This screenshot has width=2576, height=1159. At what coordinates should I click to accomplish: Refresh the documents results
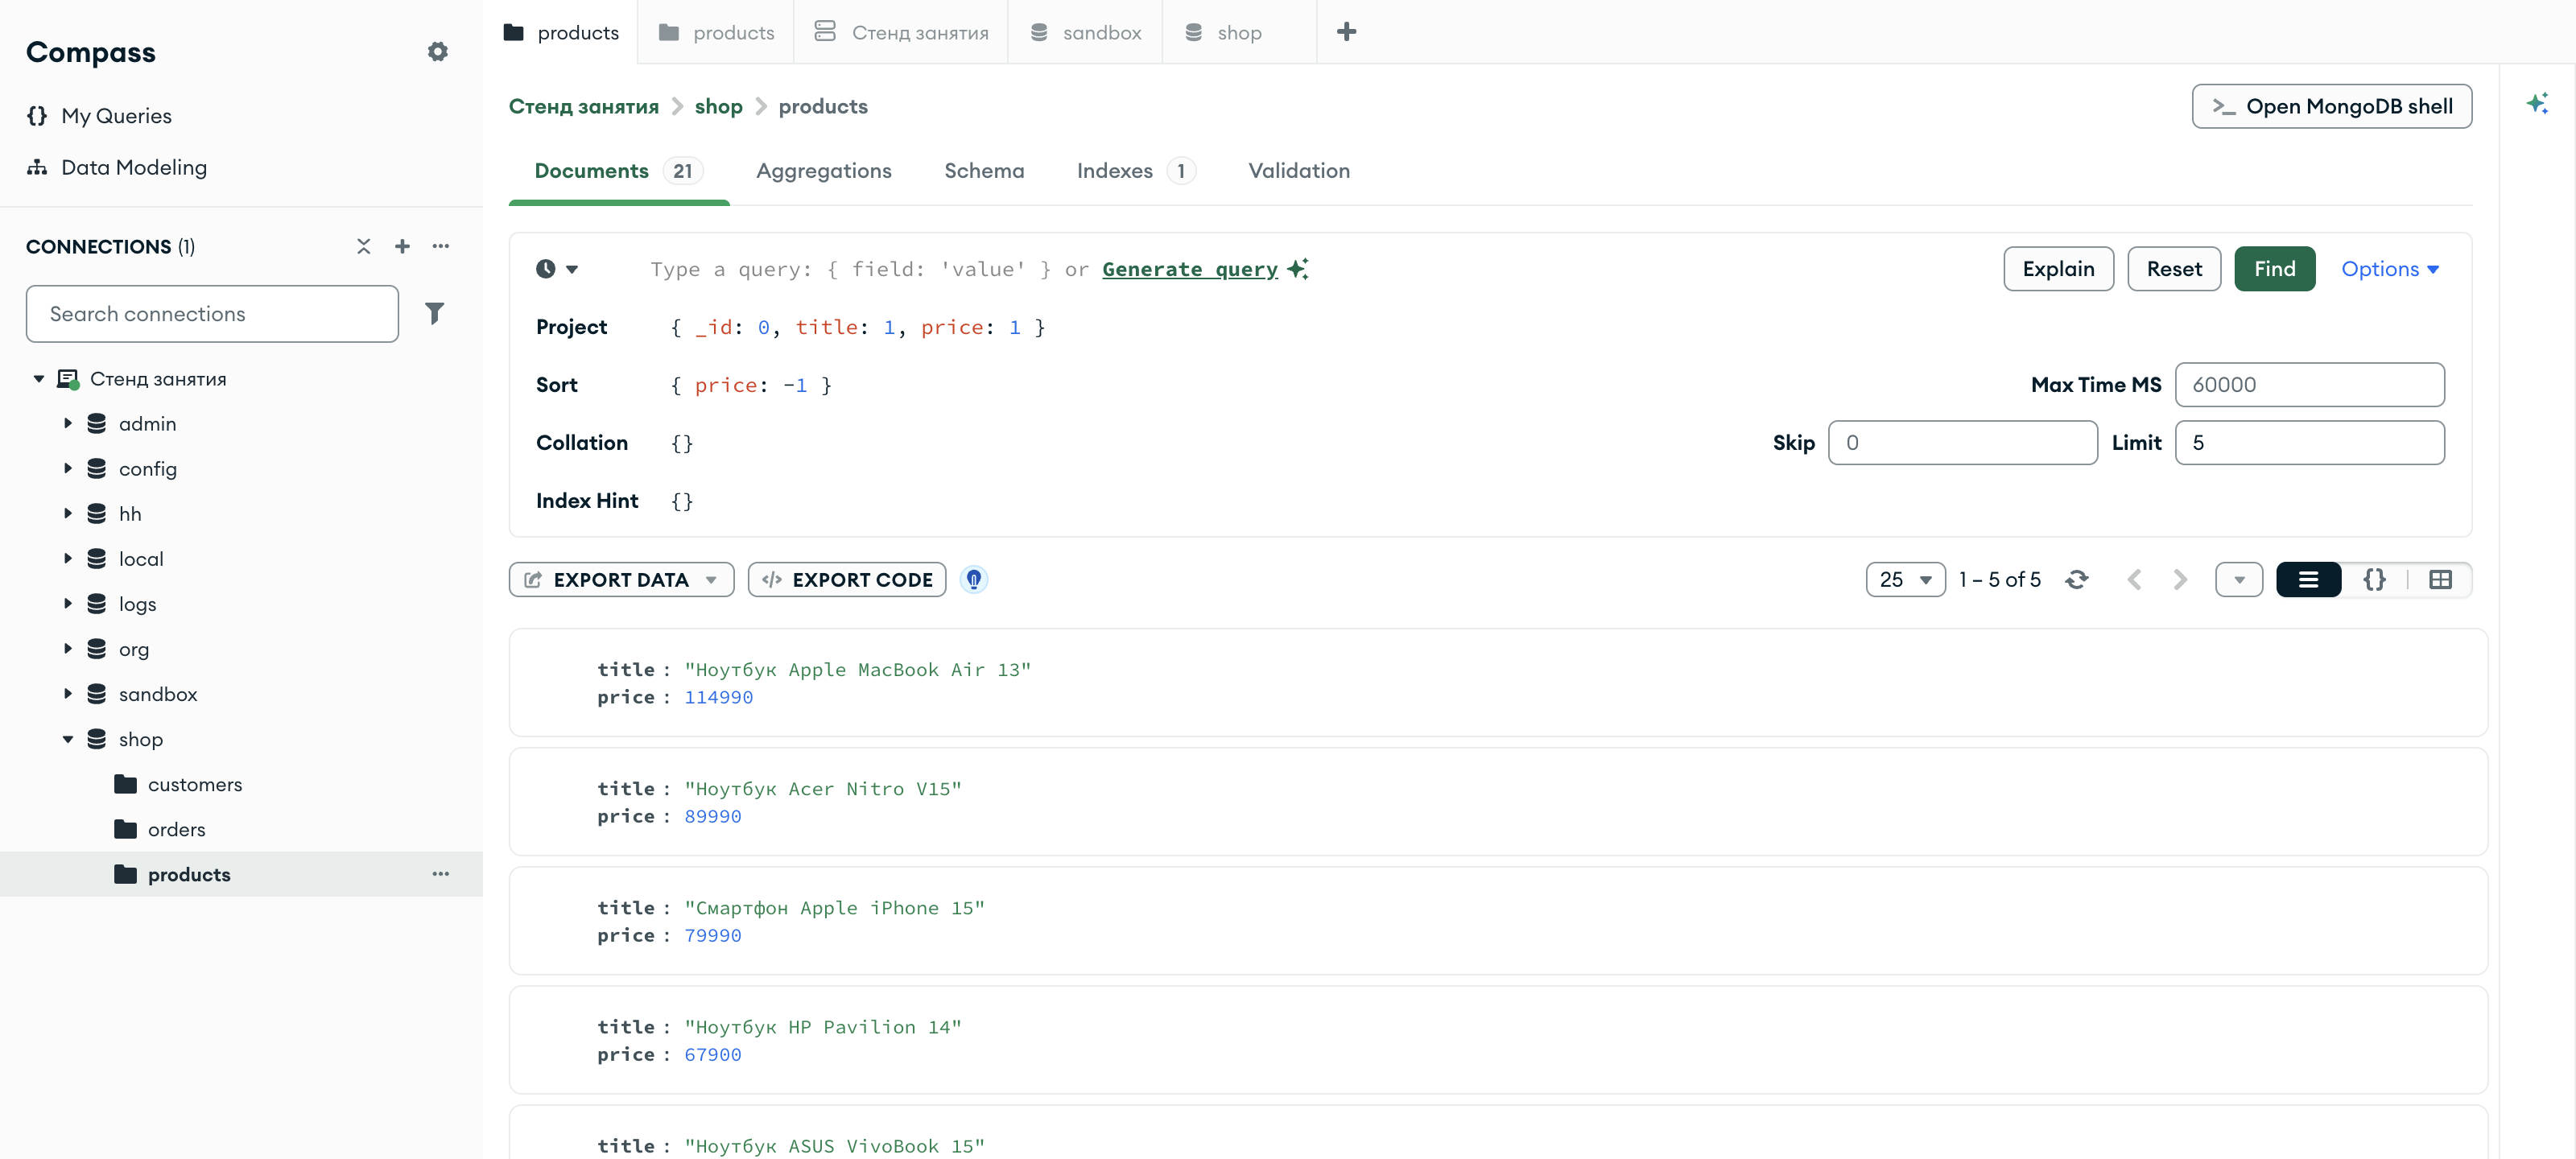[2077, 580]
